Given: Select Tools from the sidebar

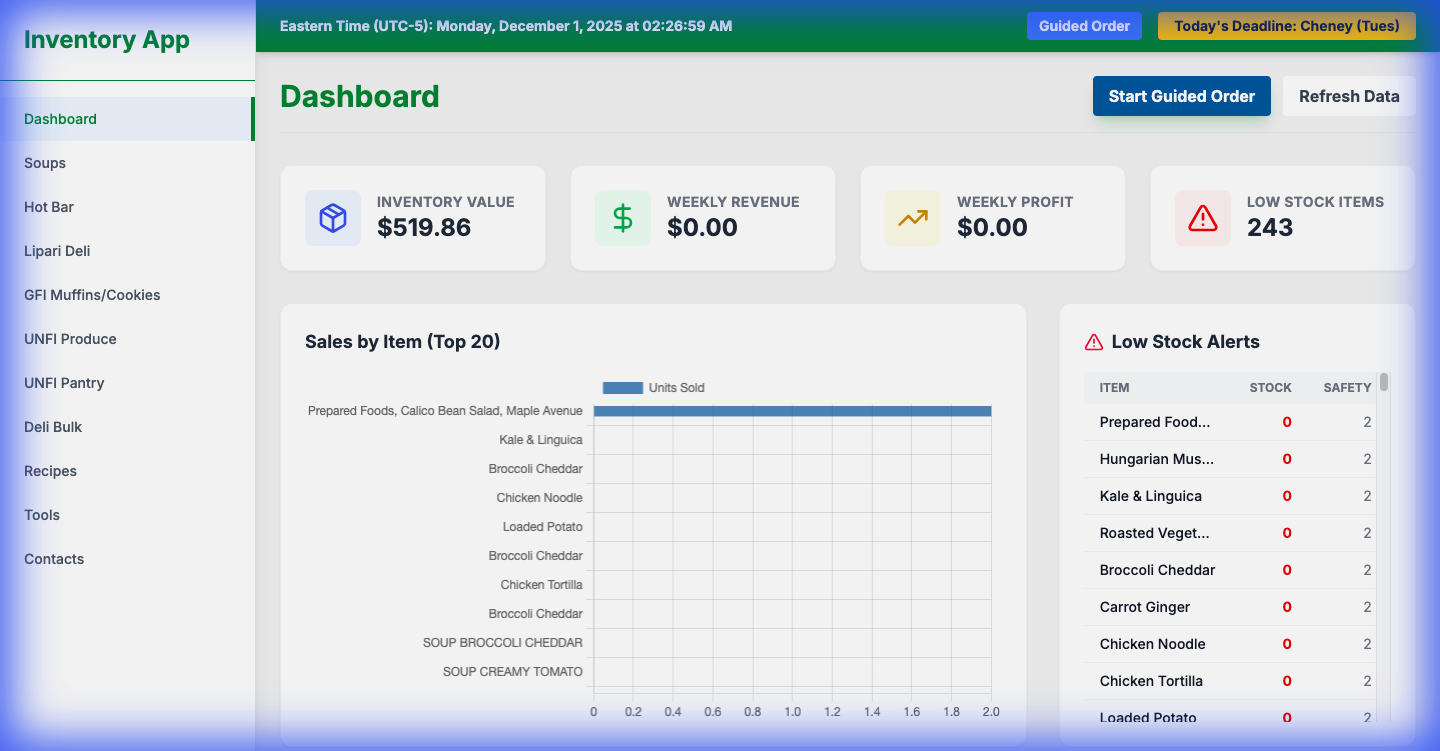Looking at the screenshot, I should [x=42, y=514].
